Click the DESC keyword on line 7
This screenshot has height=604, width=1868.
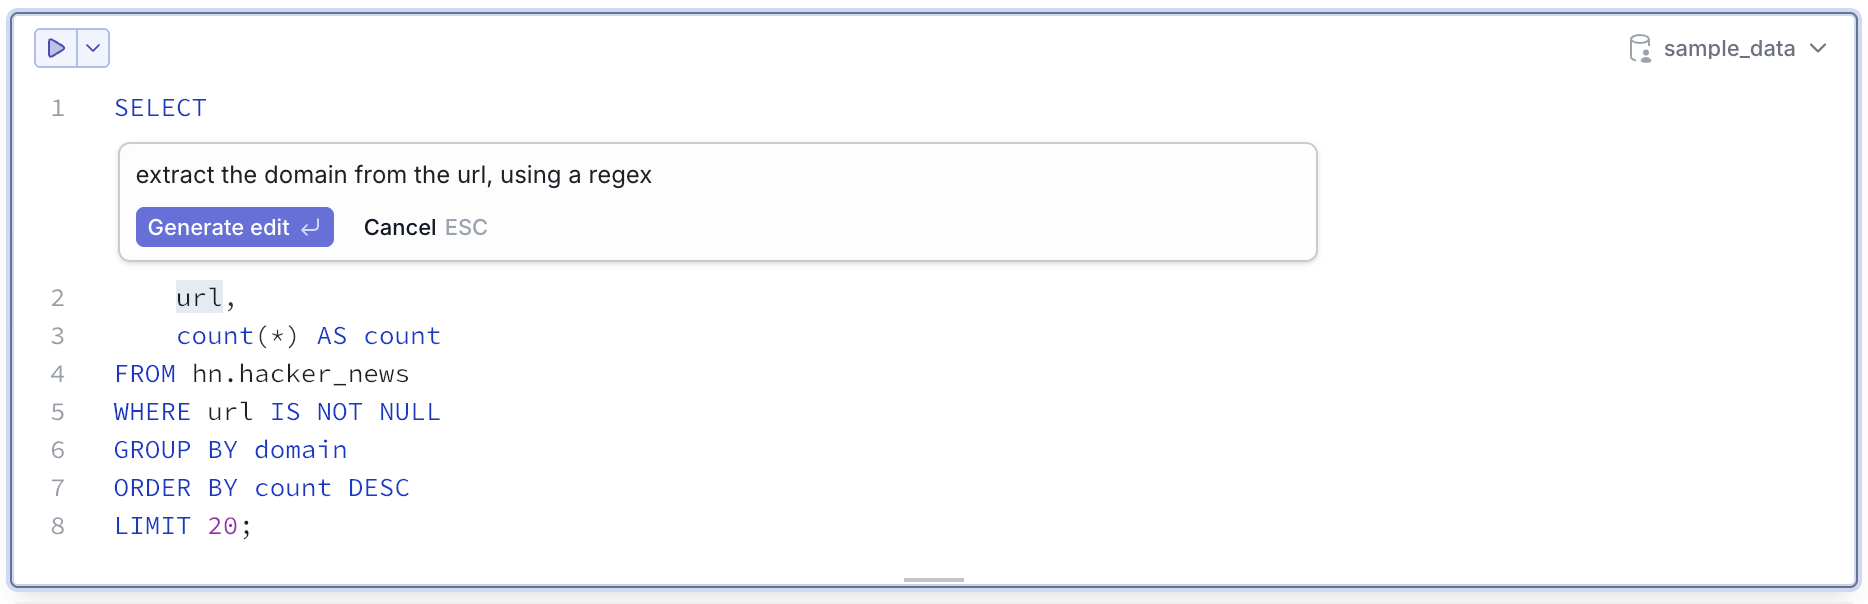point(379,488)
